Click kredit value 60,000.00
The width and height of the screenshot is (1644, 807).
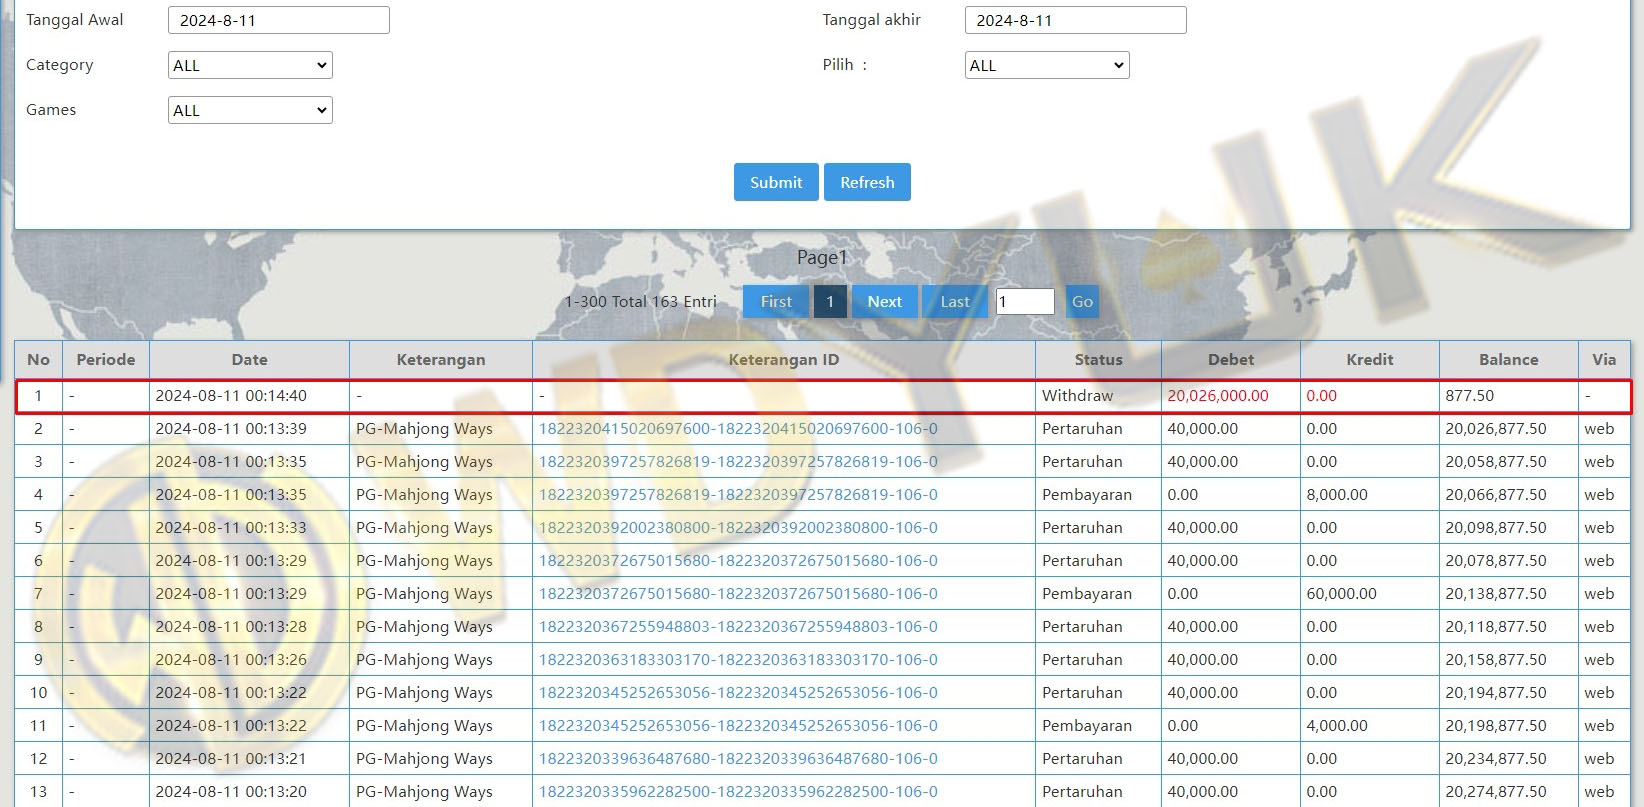tap(1341, 593)
